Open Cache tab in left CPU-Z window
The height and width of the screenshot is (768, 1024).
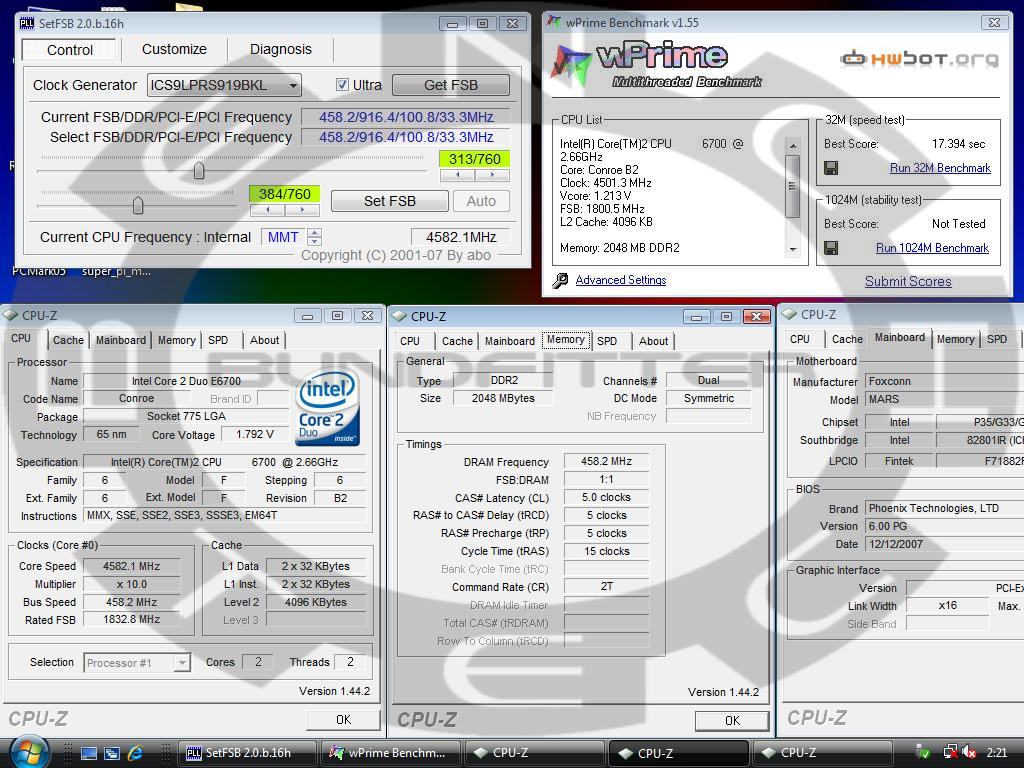68,340
